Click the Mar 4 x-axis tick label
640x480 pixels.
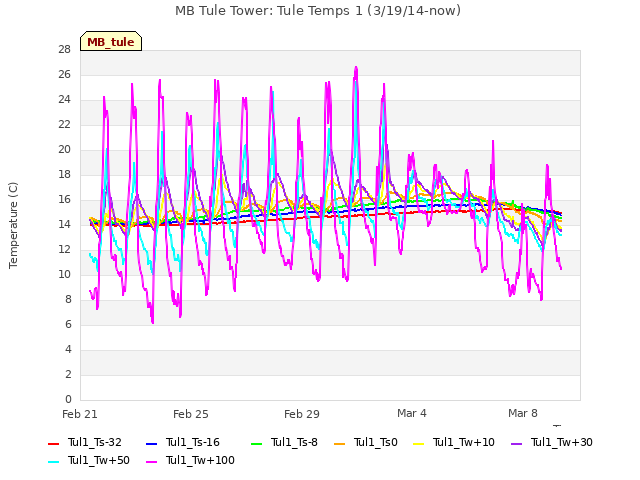click(x=412, y=413)
